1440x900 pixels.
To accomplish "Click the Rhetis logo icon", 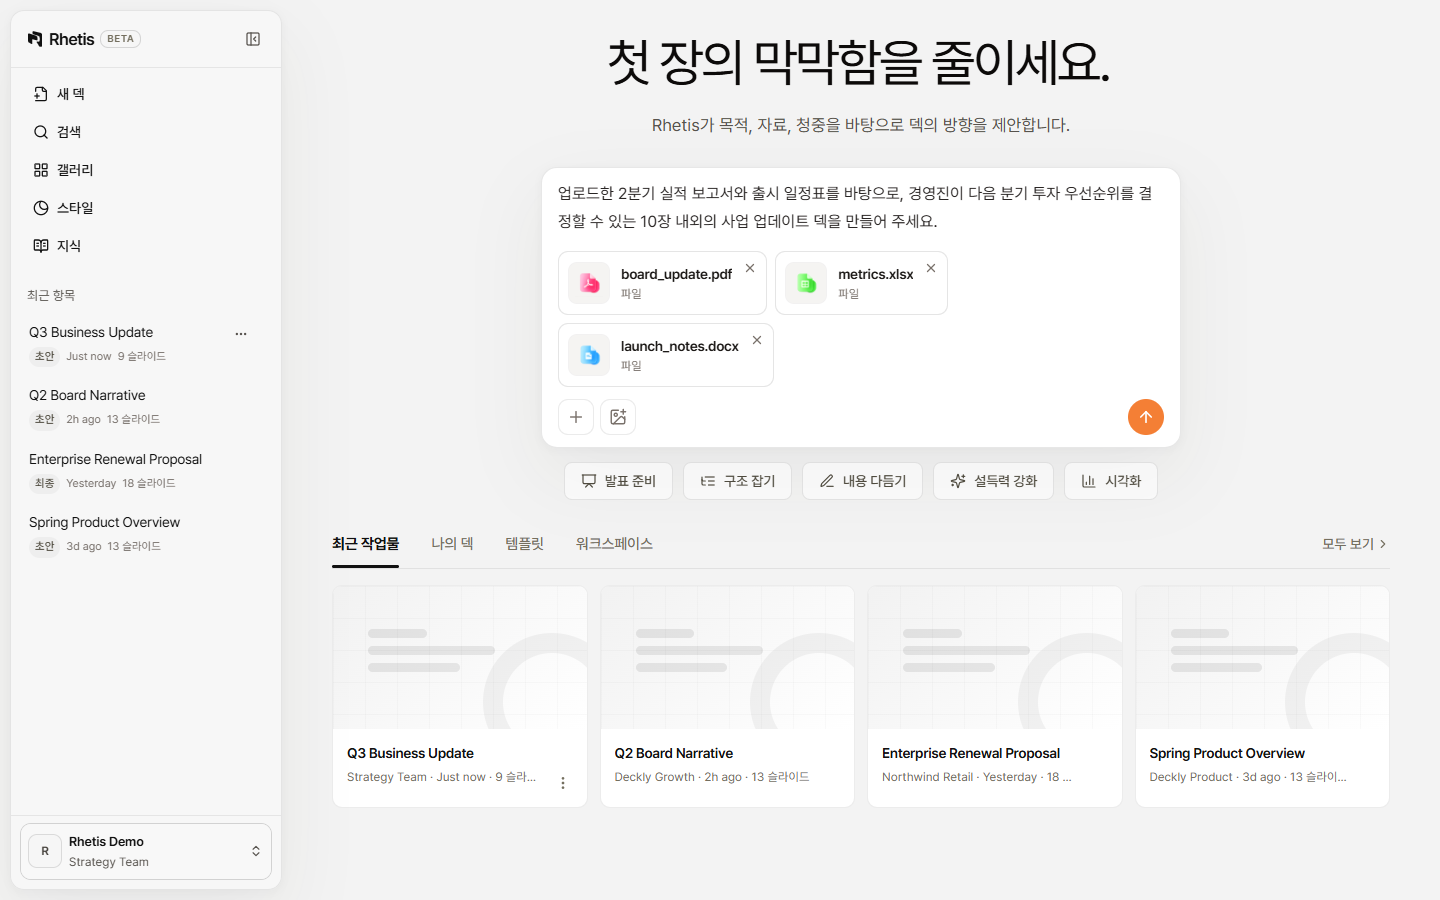I will point(35,39).
